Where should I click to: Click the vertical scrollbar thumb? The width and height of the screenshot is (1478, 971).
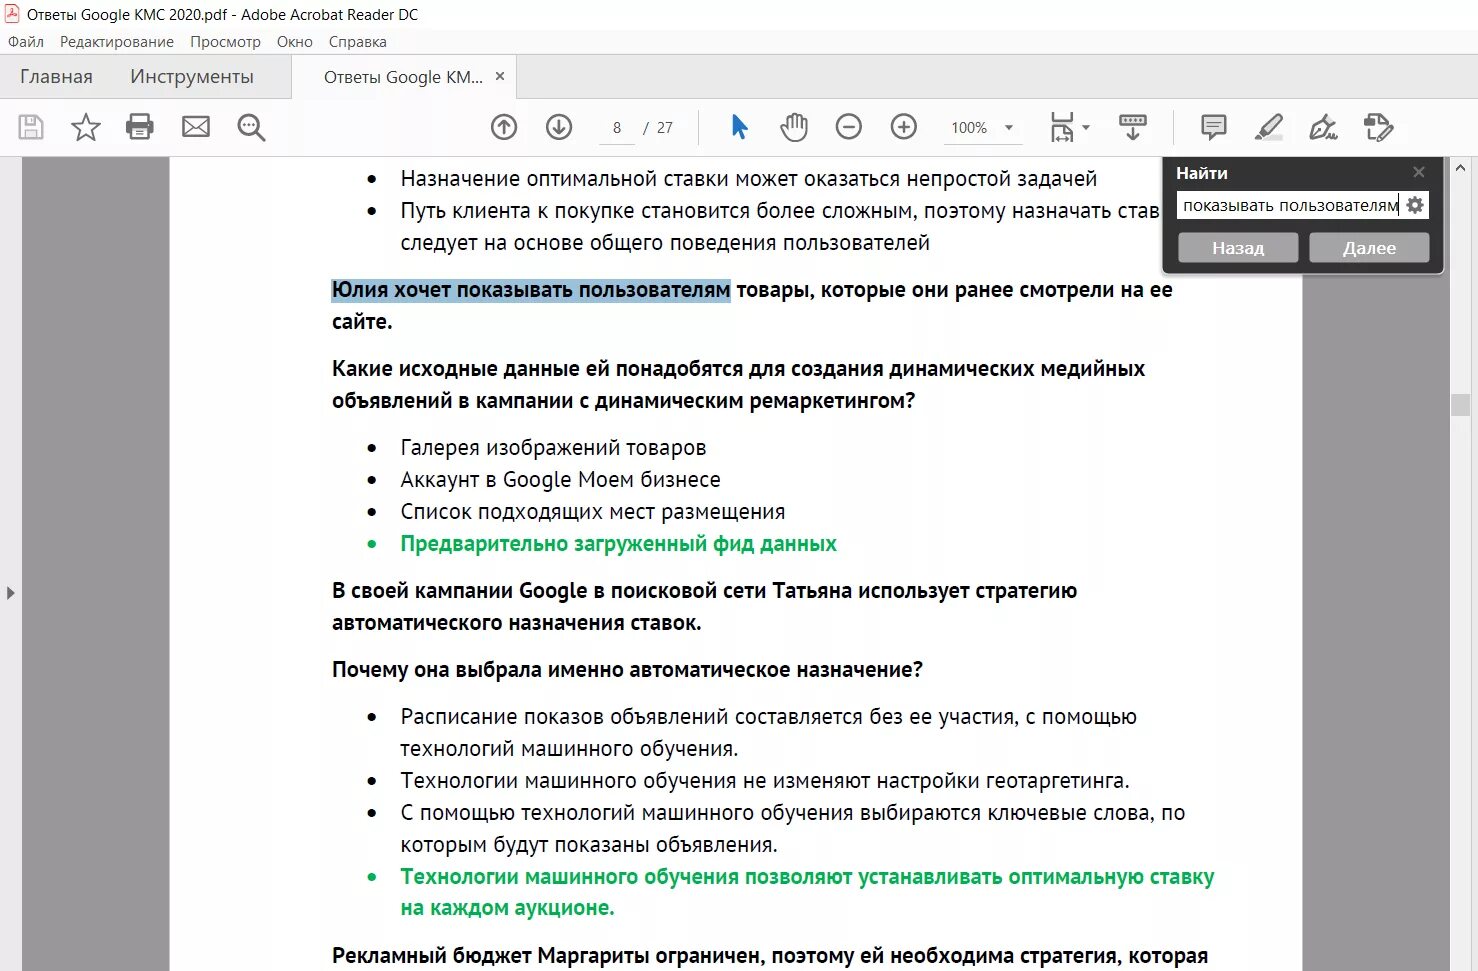pos(1460,405)
